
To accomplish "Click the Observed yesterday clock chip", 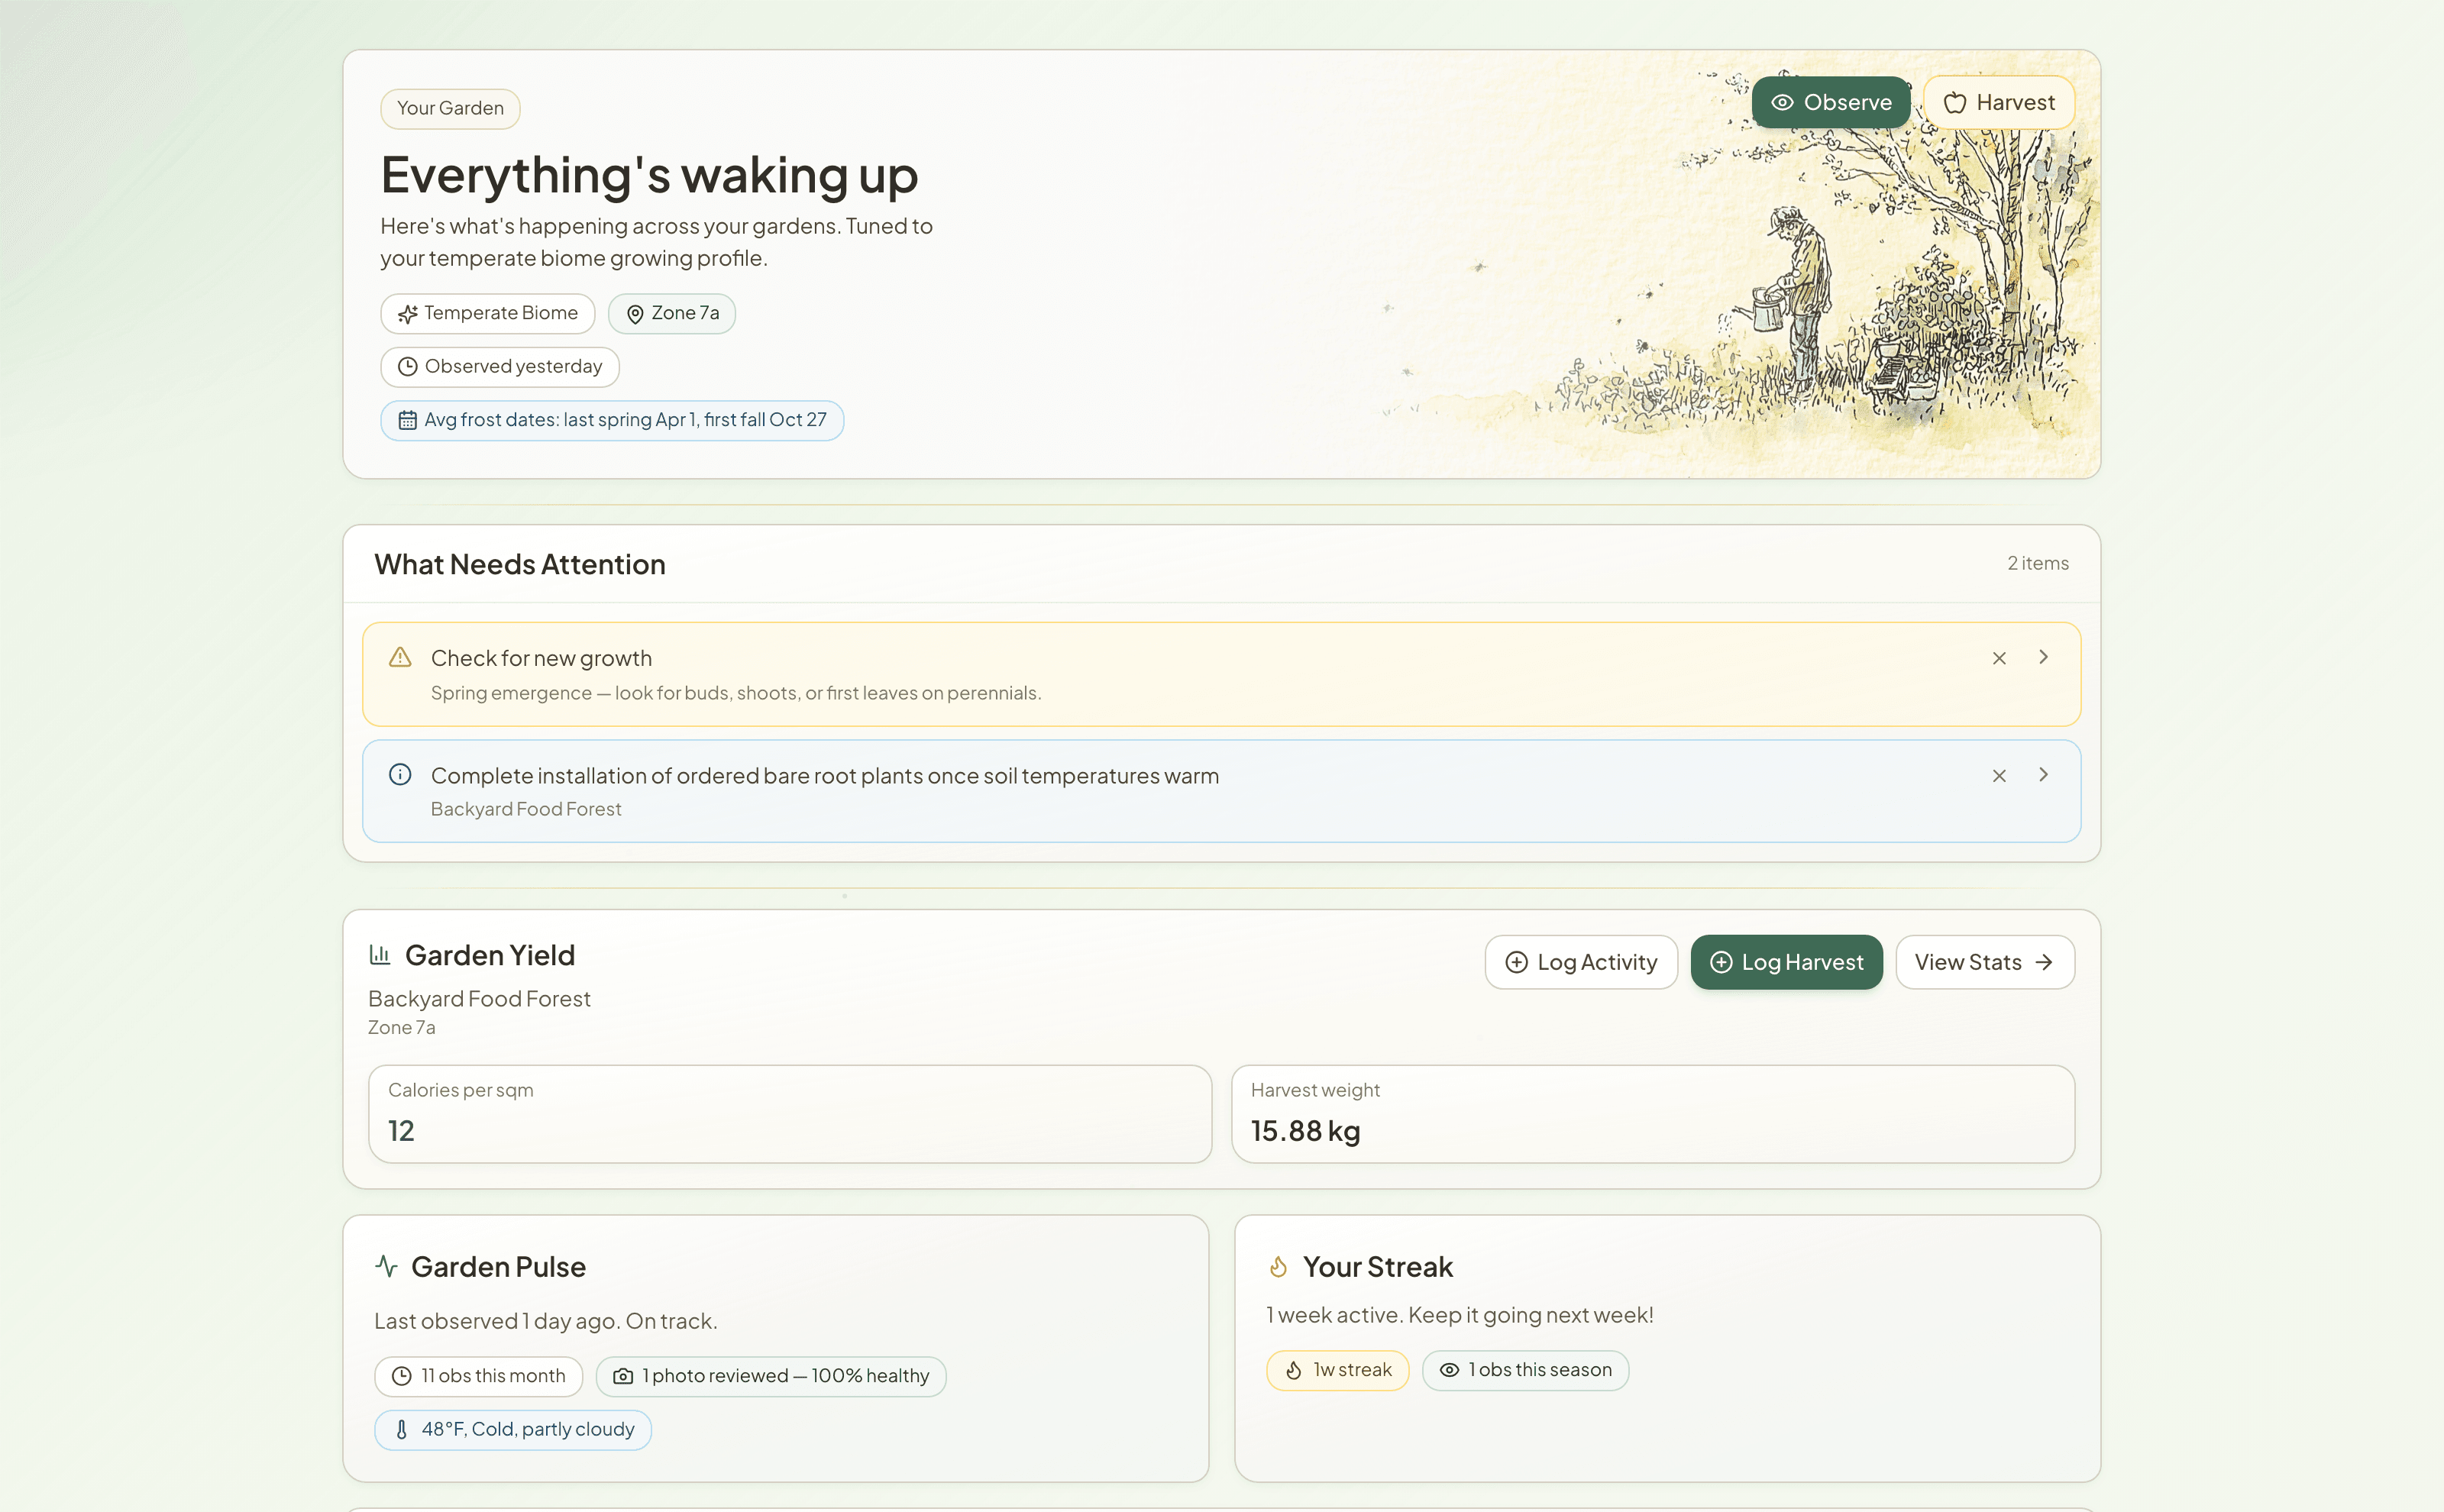I will 499,367.
